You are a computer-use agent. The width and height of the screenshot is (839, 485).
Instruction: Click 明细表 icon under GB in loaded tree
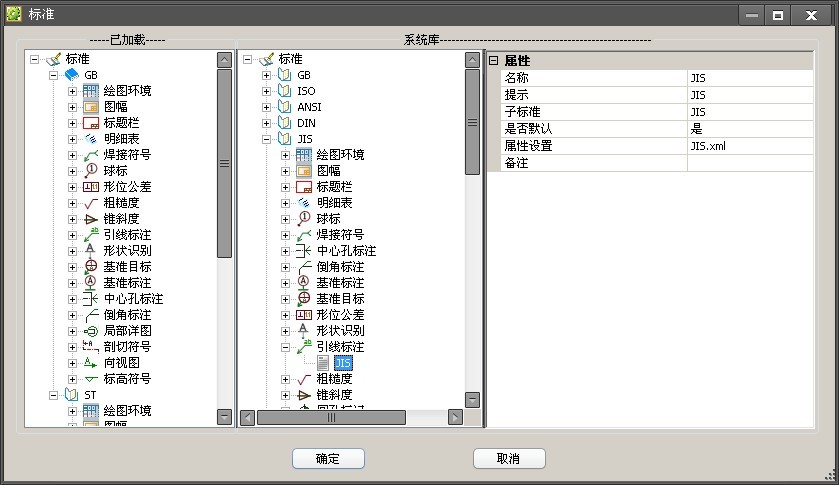pyautogui.click(x=90, y=139)
